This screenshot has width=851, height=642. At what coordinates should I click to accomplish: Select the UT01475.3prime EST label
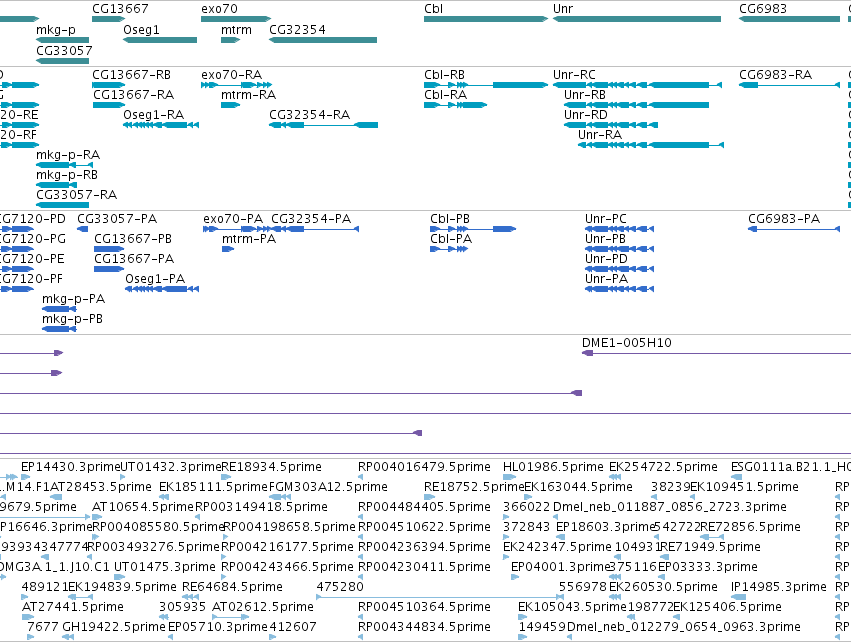(x=164, y=567)
